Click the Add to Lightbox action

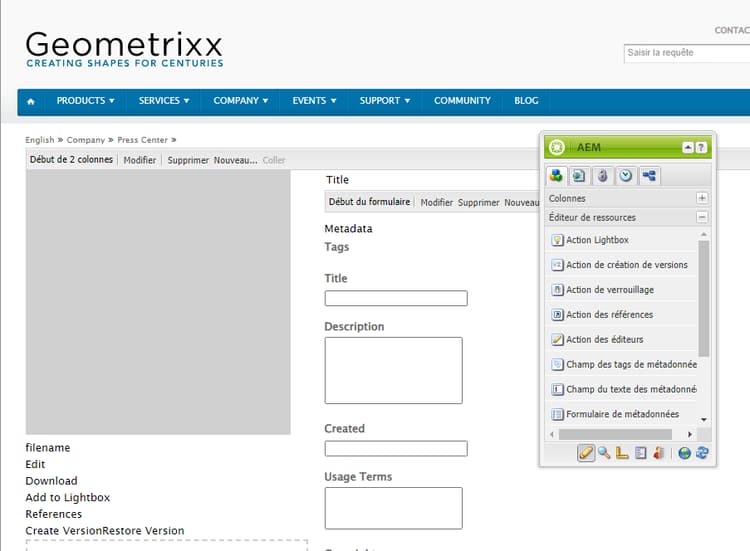click(x=67, y=497)
